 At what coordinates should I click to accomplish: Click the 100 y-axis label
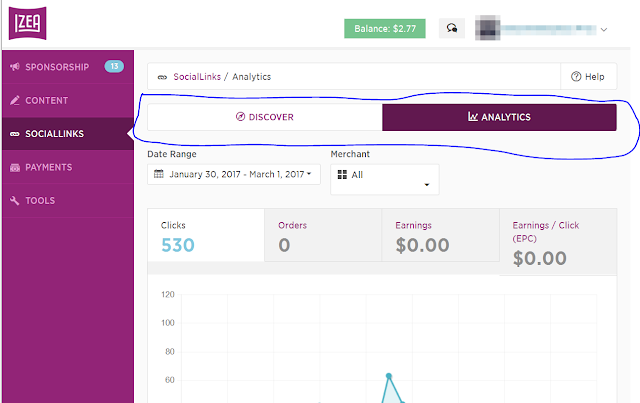(x=168, y=323)
